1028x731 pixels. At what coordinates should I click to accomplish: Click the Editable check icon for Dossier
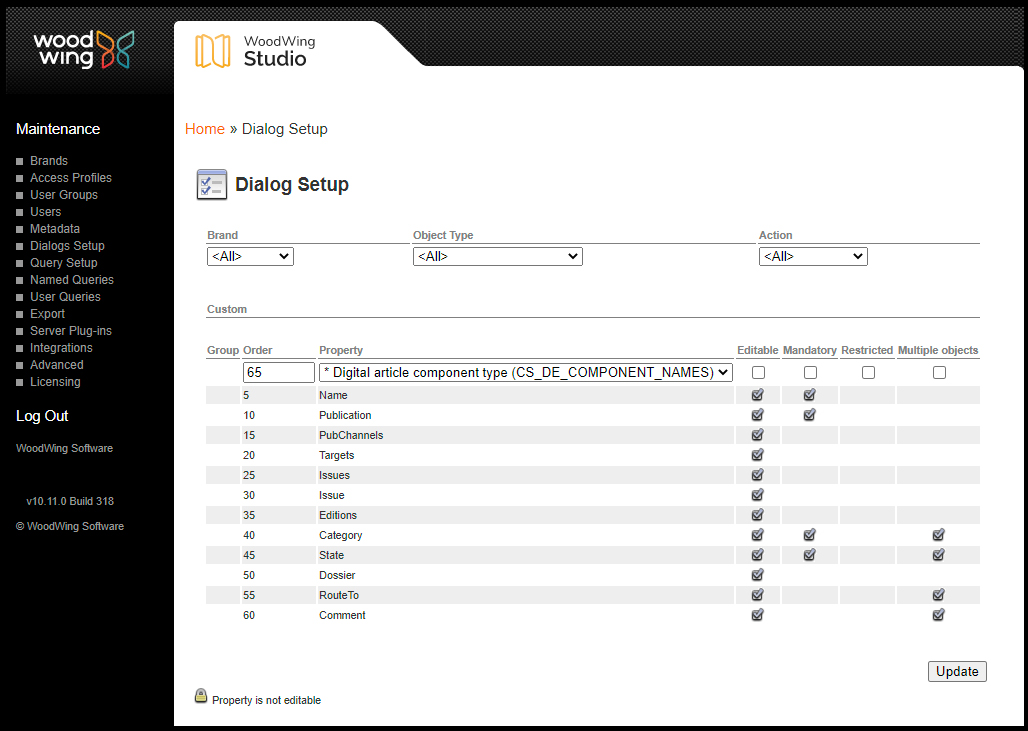(x=757, y=574)
